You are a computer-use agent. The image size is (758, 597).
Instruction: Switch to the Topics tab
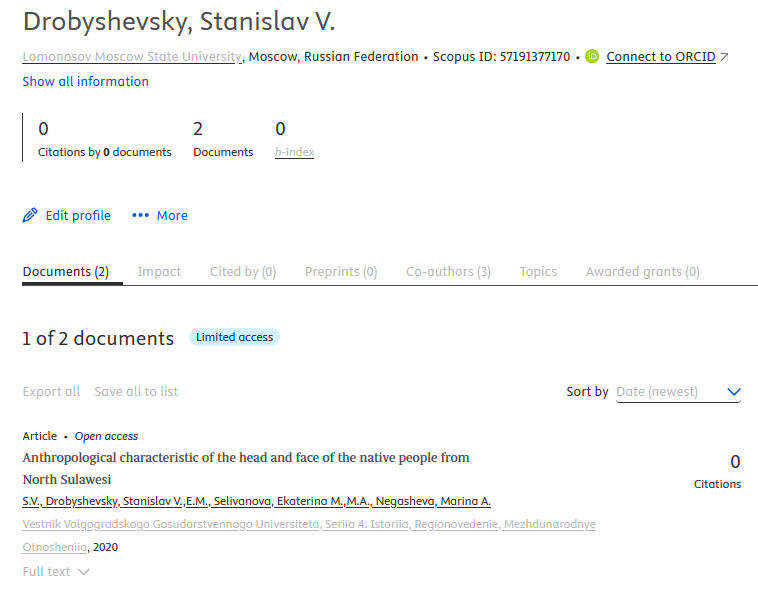coord(538,272)
